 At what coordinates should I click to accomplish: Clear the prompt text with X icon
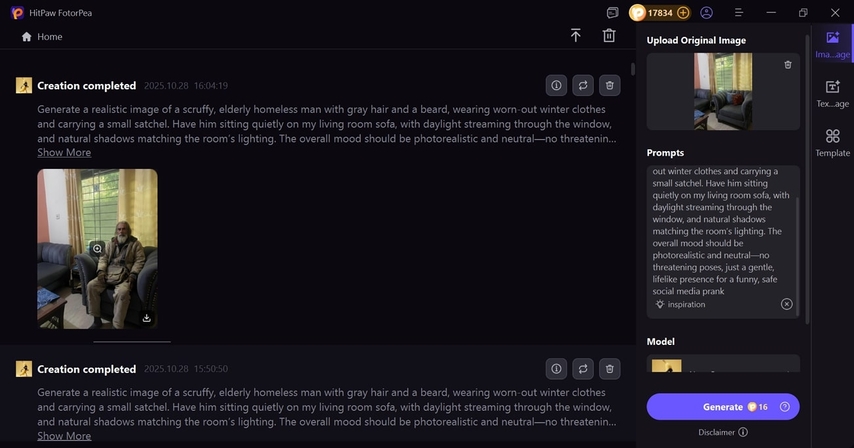786,304
